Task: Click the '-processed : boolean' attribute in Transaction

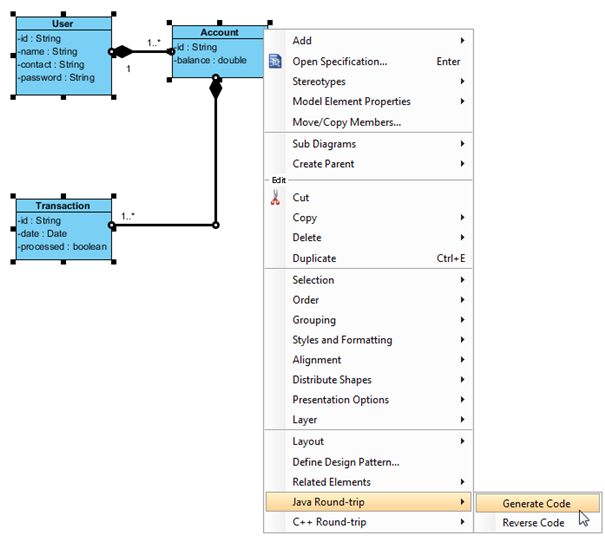Action: coord(62,247)
